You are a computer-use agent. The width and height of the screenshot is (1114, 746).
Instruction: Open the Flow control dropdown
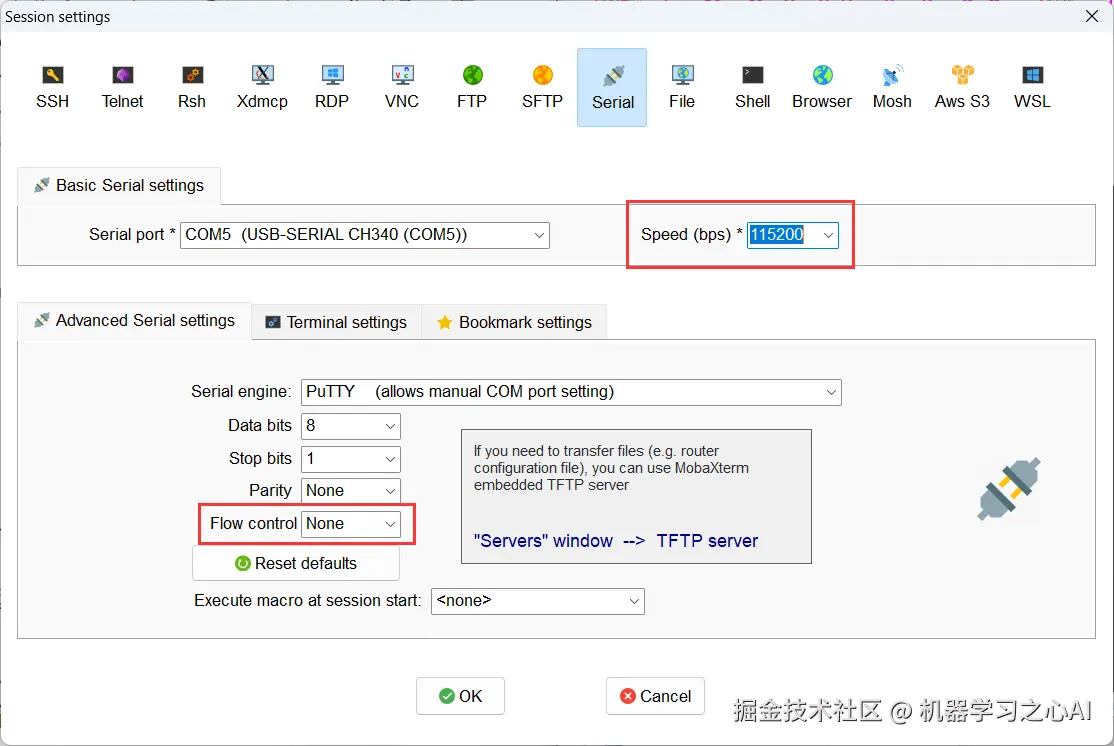(x=351, y=524)
